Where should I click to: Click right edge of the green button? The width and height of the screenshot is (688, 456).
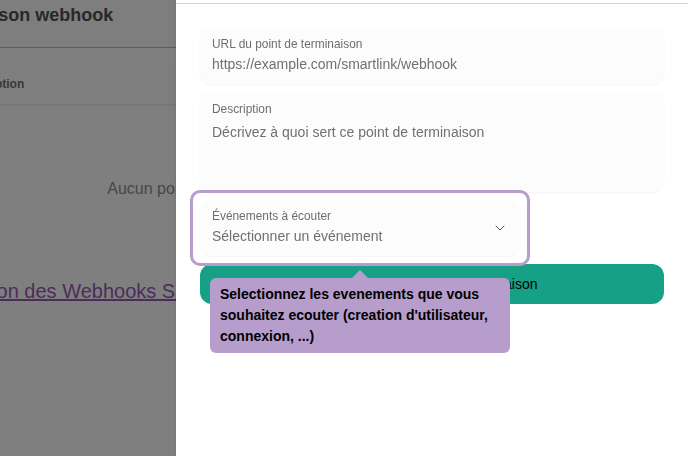point(640,284)
